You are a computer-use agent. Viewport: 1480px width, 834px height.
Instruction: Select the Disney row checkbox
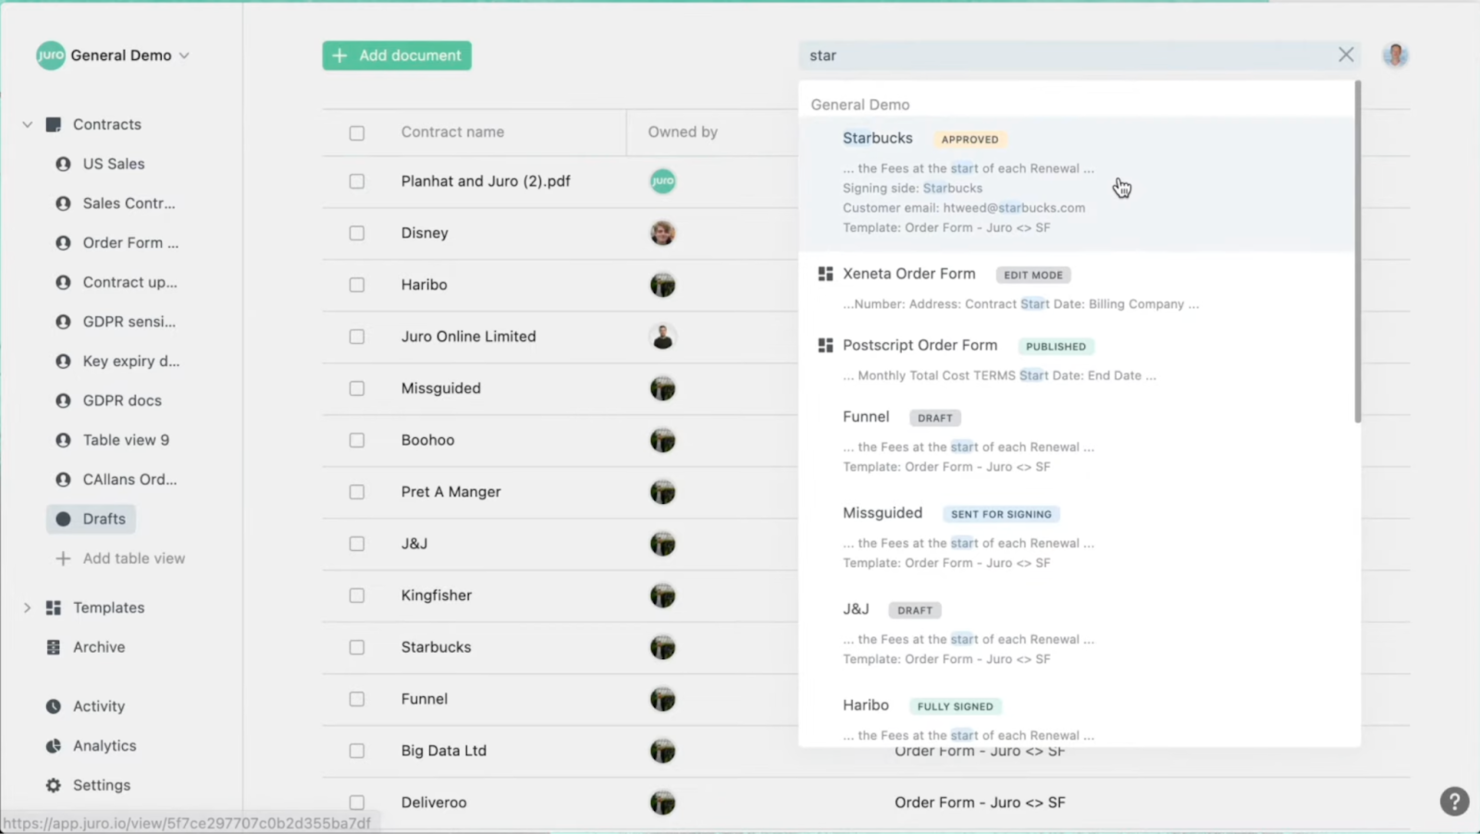(x=357, y=233)
